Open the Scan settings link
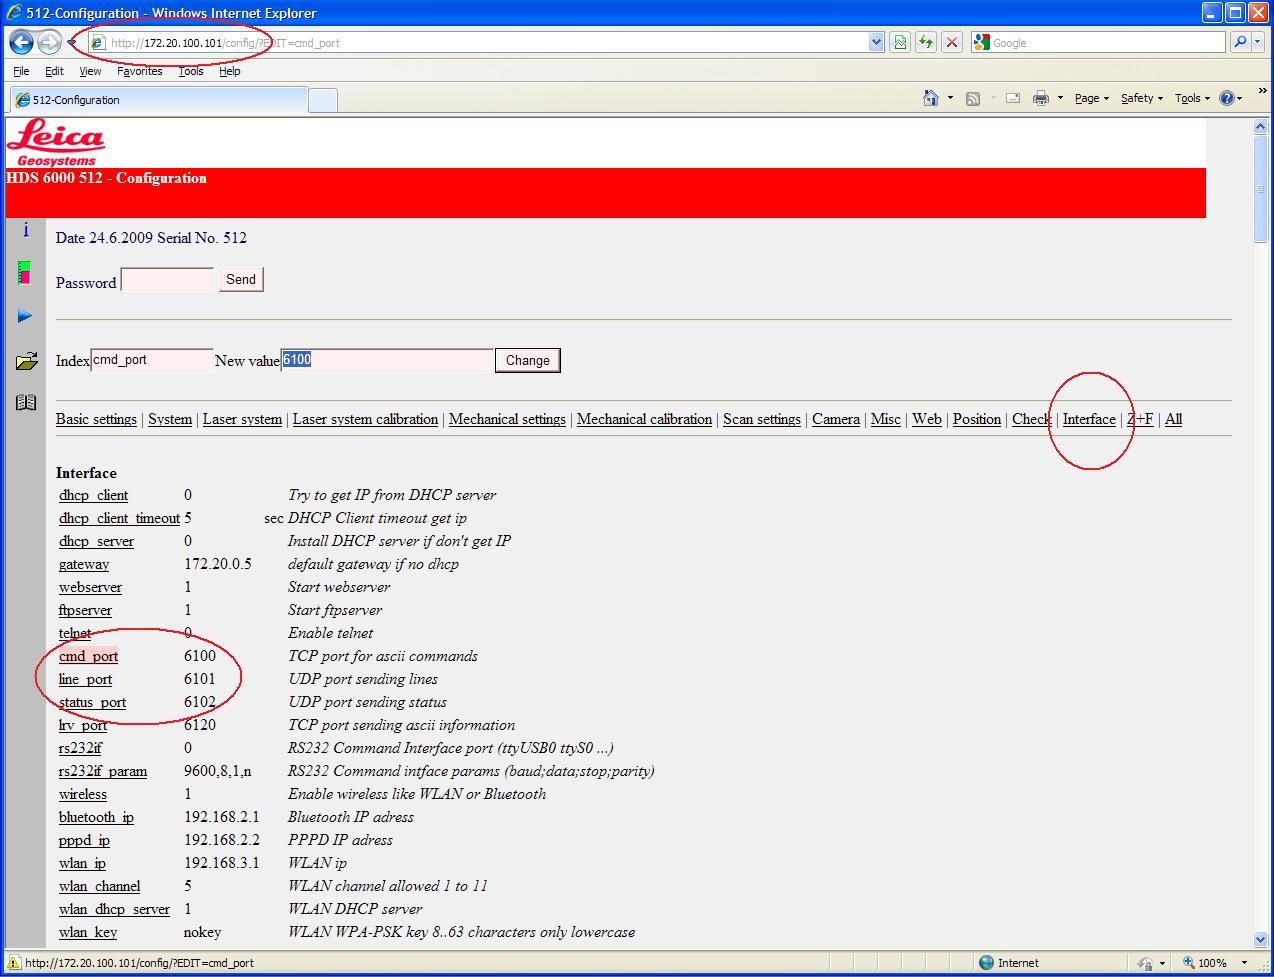The height and width of the screenshot is (977, 1274). point(762,419)
